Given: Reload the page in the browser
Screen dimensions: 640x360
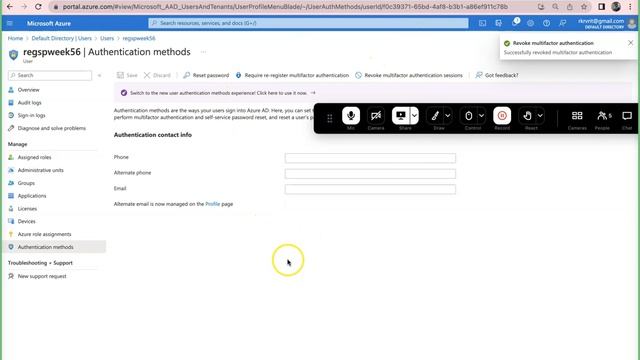Looking at the screenshot, I should (x=38, y=7).
